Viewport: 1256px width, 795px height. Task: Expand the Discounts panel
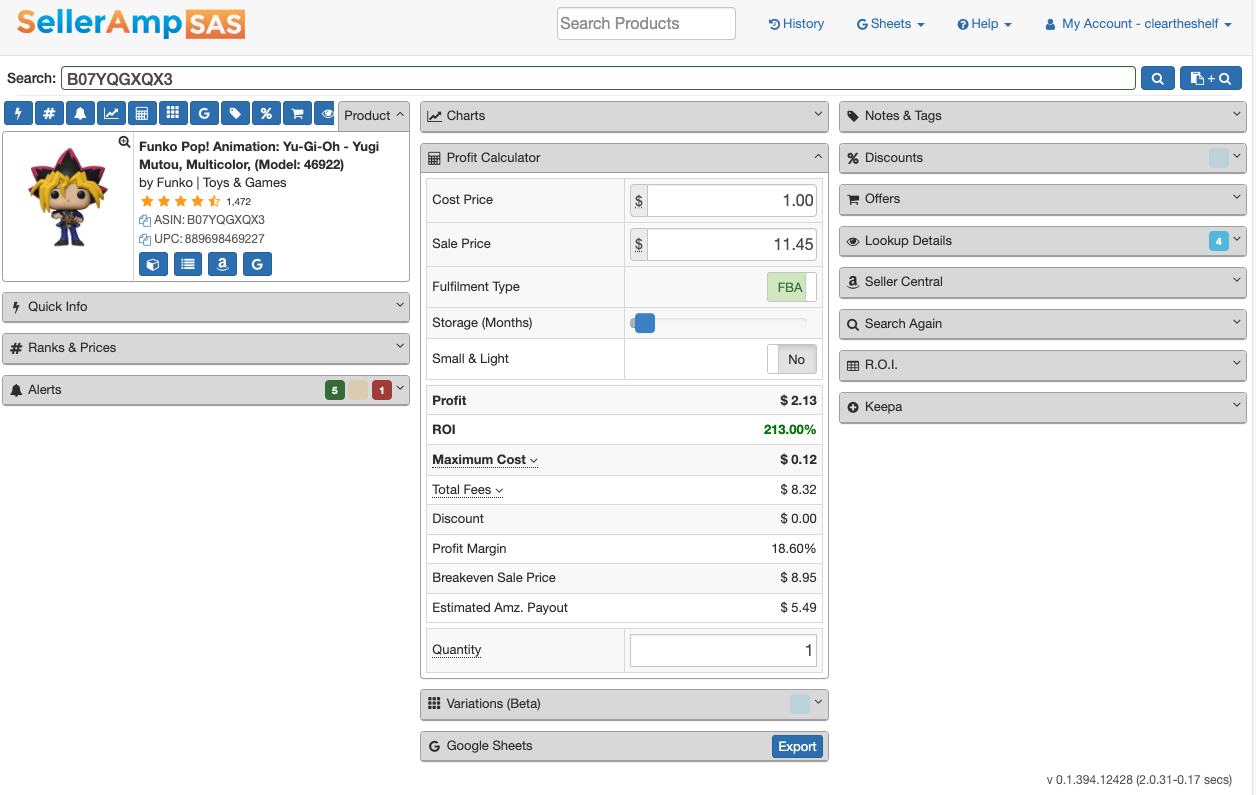[1043, 158]
